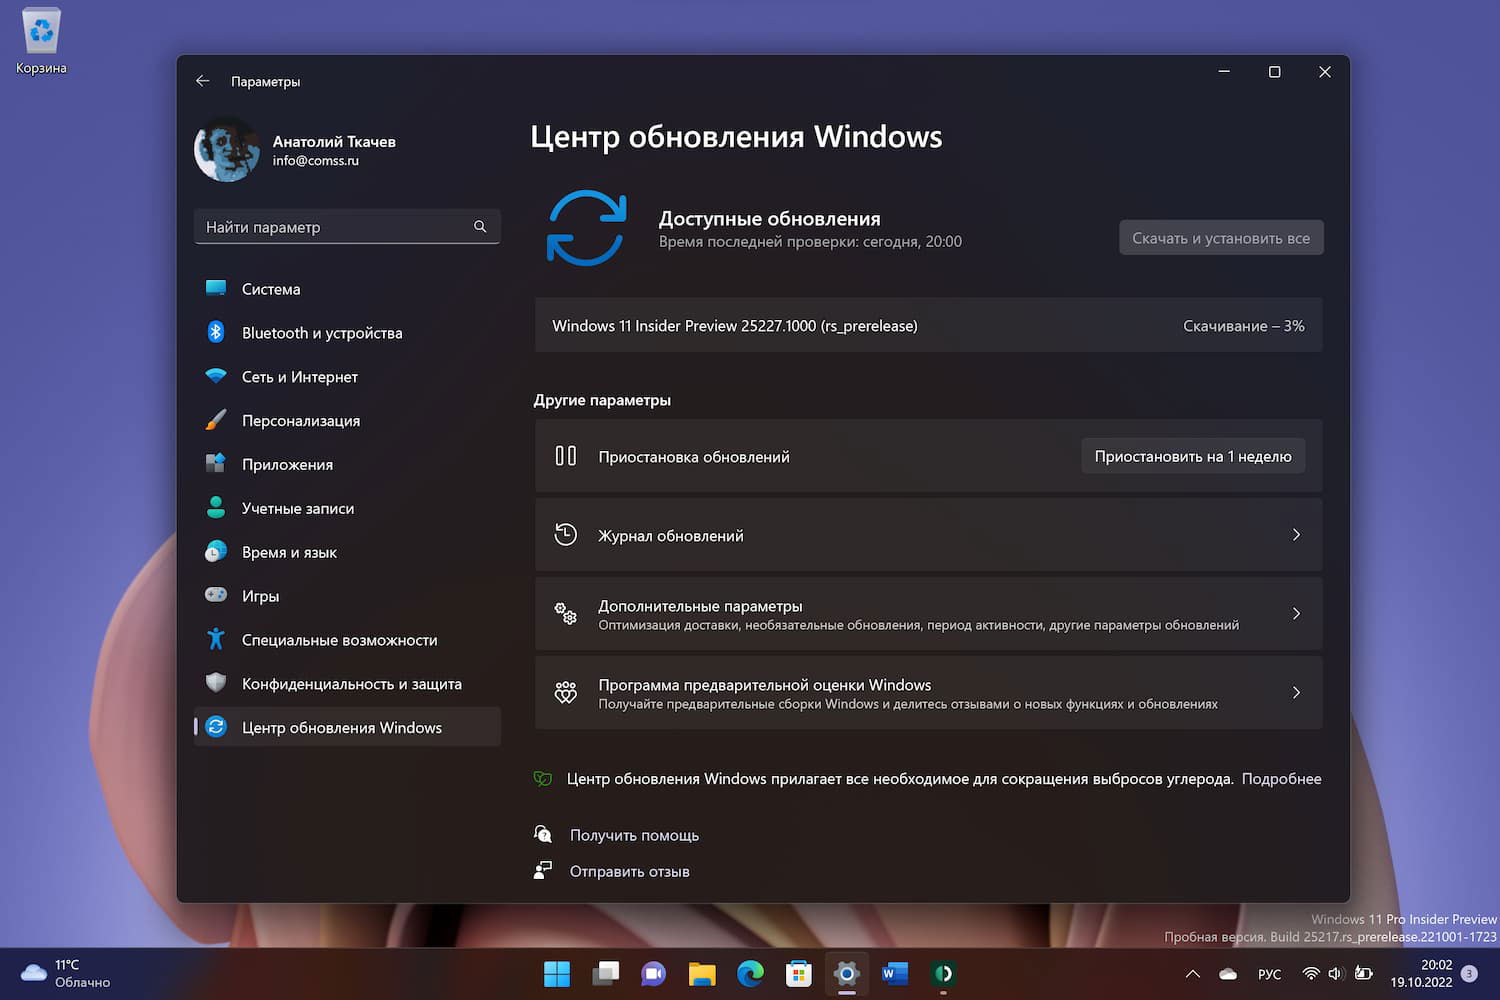Click the pause updates icon
The image size is (1500, 1000).
point(565,456)
